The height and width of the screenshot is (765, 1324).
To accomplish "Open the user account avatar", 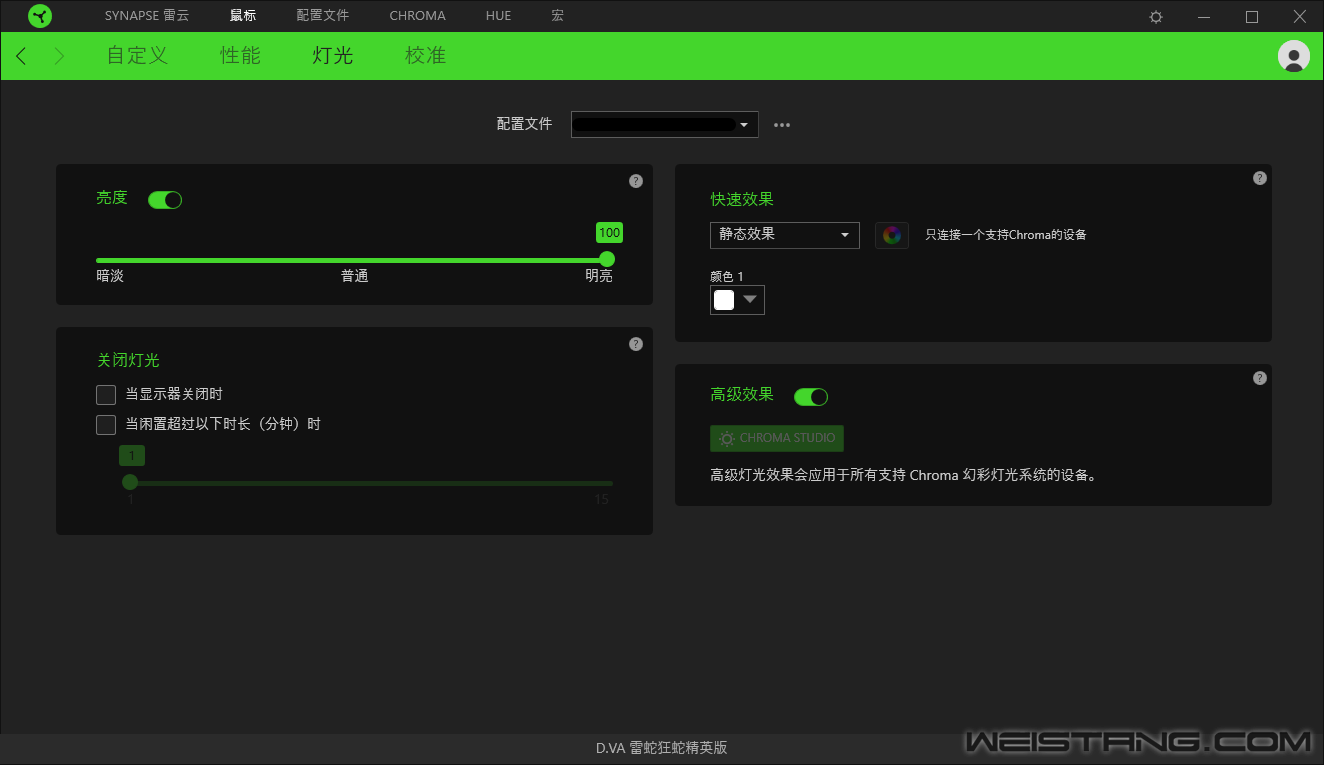I will point(1293,56).
